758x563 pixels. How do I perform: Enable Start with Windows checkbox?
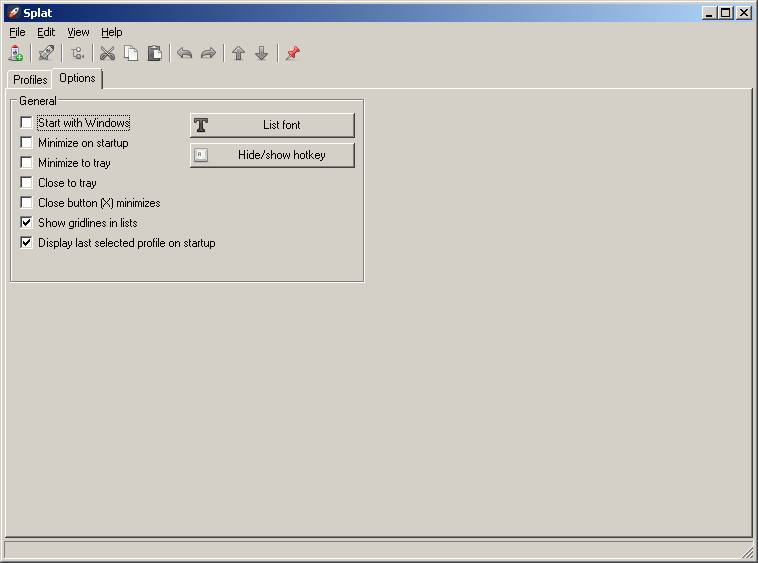27,123
